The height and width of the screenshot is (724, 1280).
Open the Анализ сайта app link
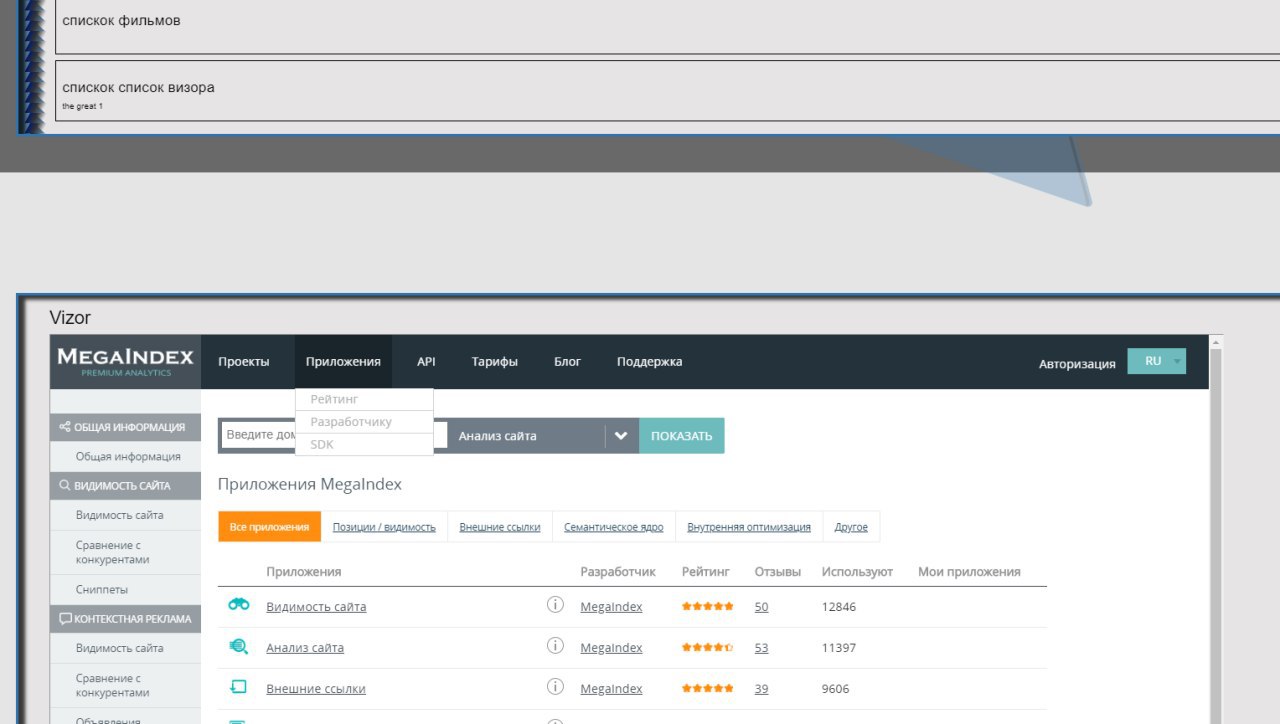305,648
